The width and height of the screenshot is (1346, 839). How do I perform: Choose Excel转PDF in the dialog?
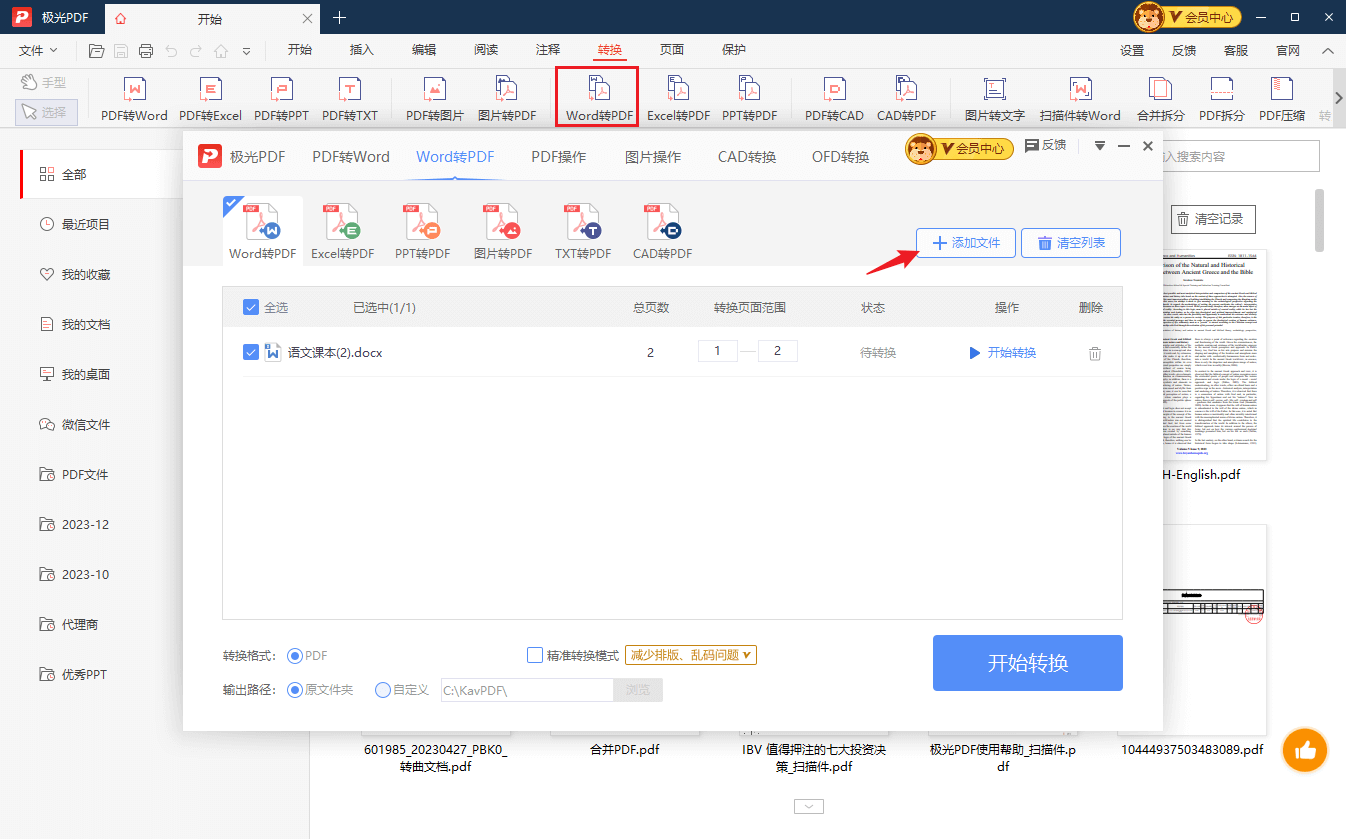coord(343,231)
